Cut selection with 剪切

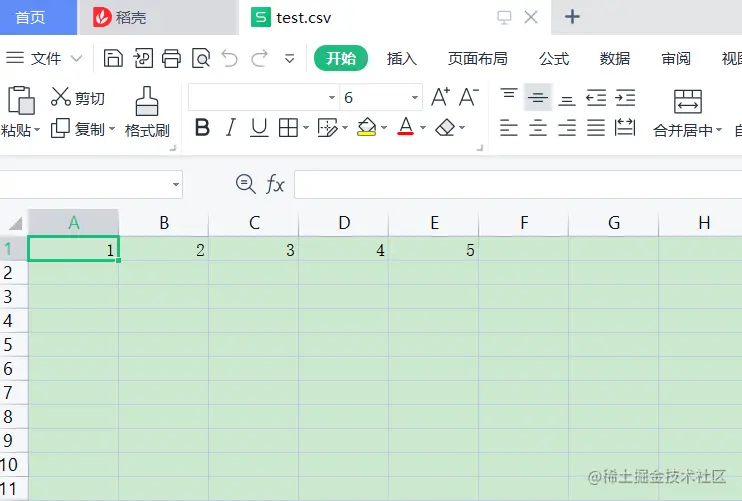click(x=78, y=97)
